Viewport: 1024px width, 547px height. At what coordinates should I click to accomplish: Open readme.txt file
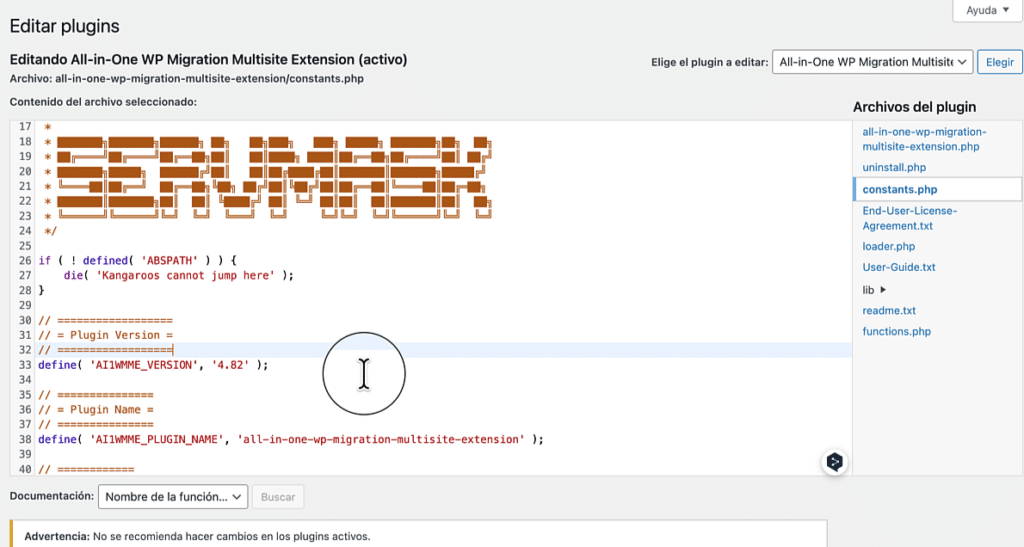[x=889, y=311]
